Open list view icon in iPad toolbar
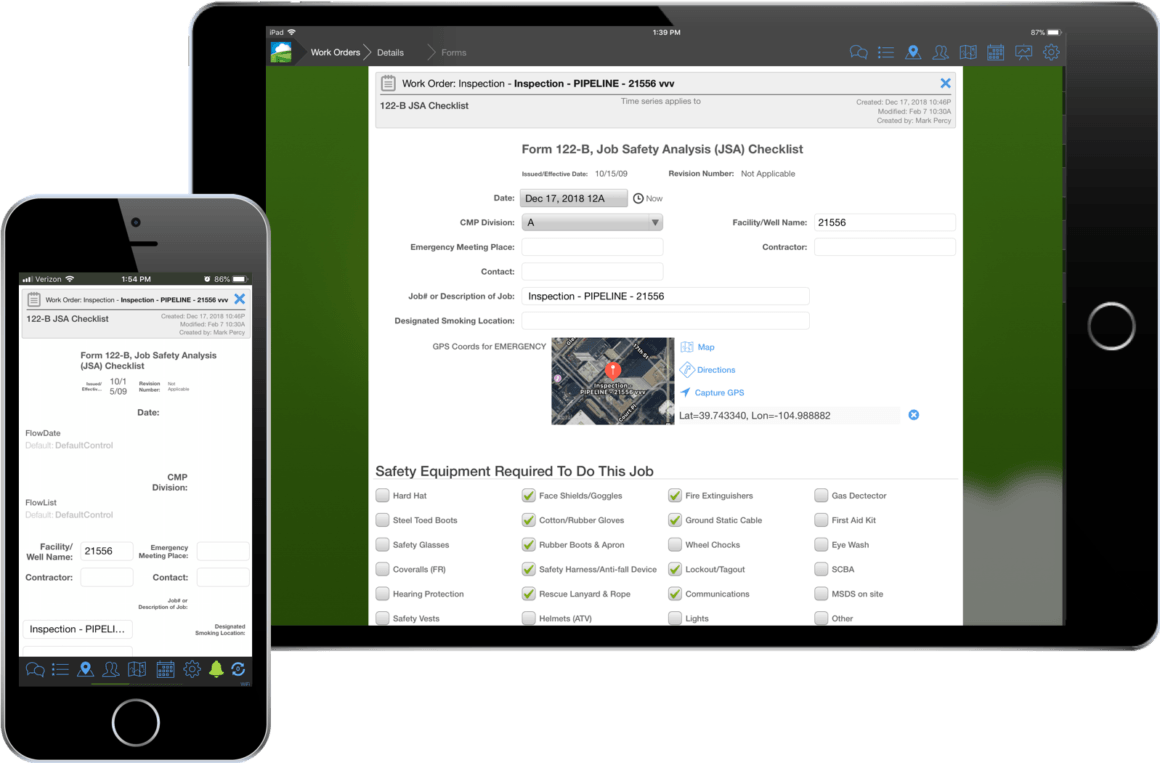 tap(886, 53)
